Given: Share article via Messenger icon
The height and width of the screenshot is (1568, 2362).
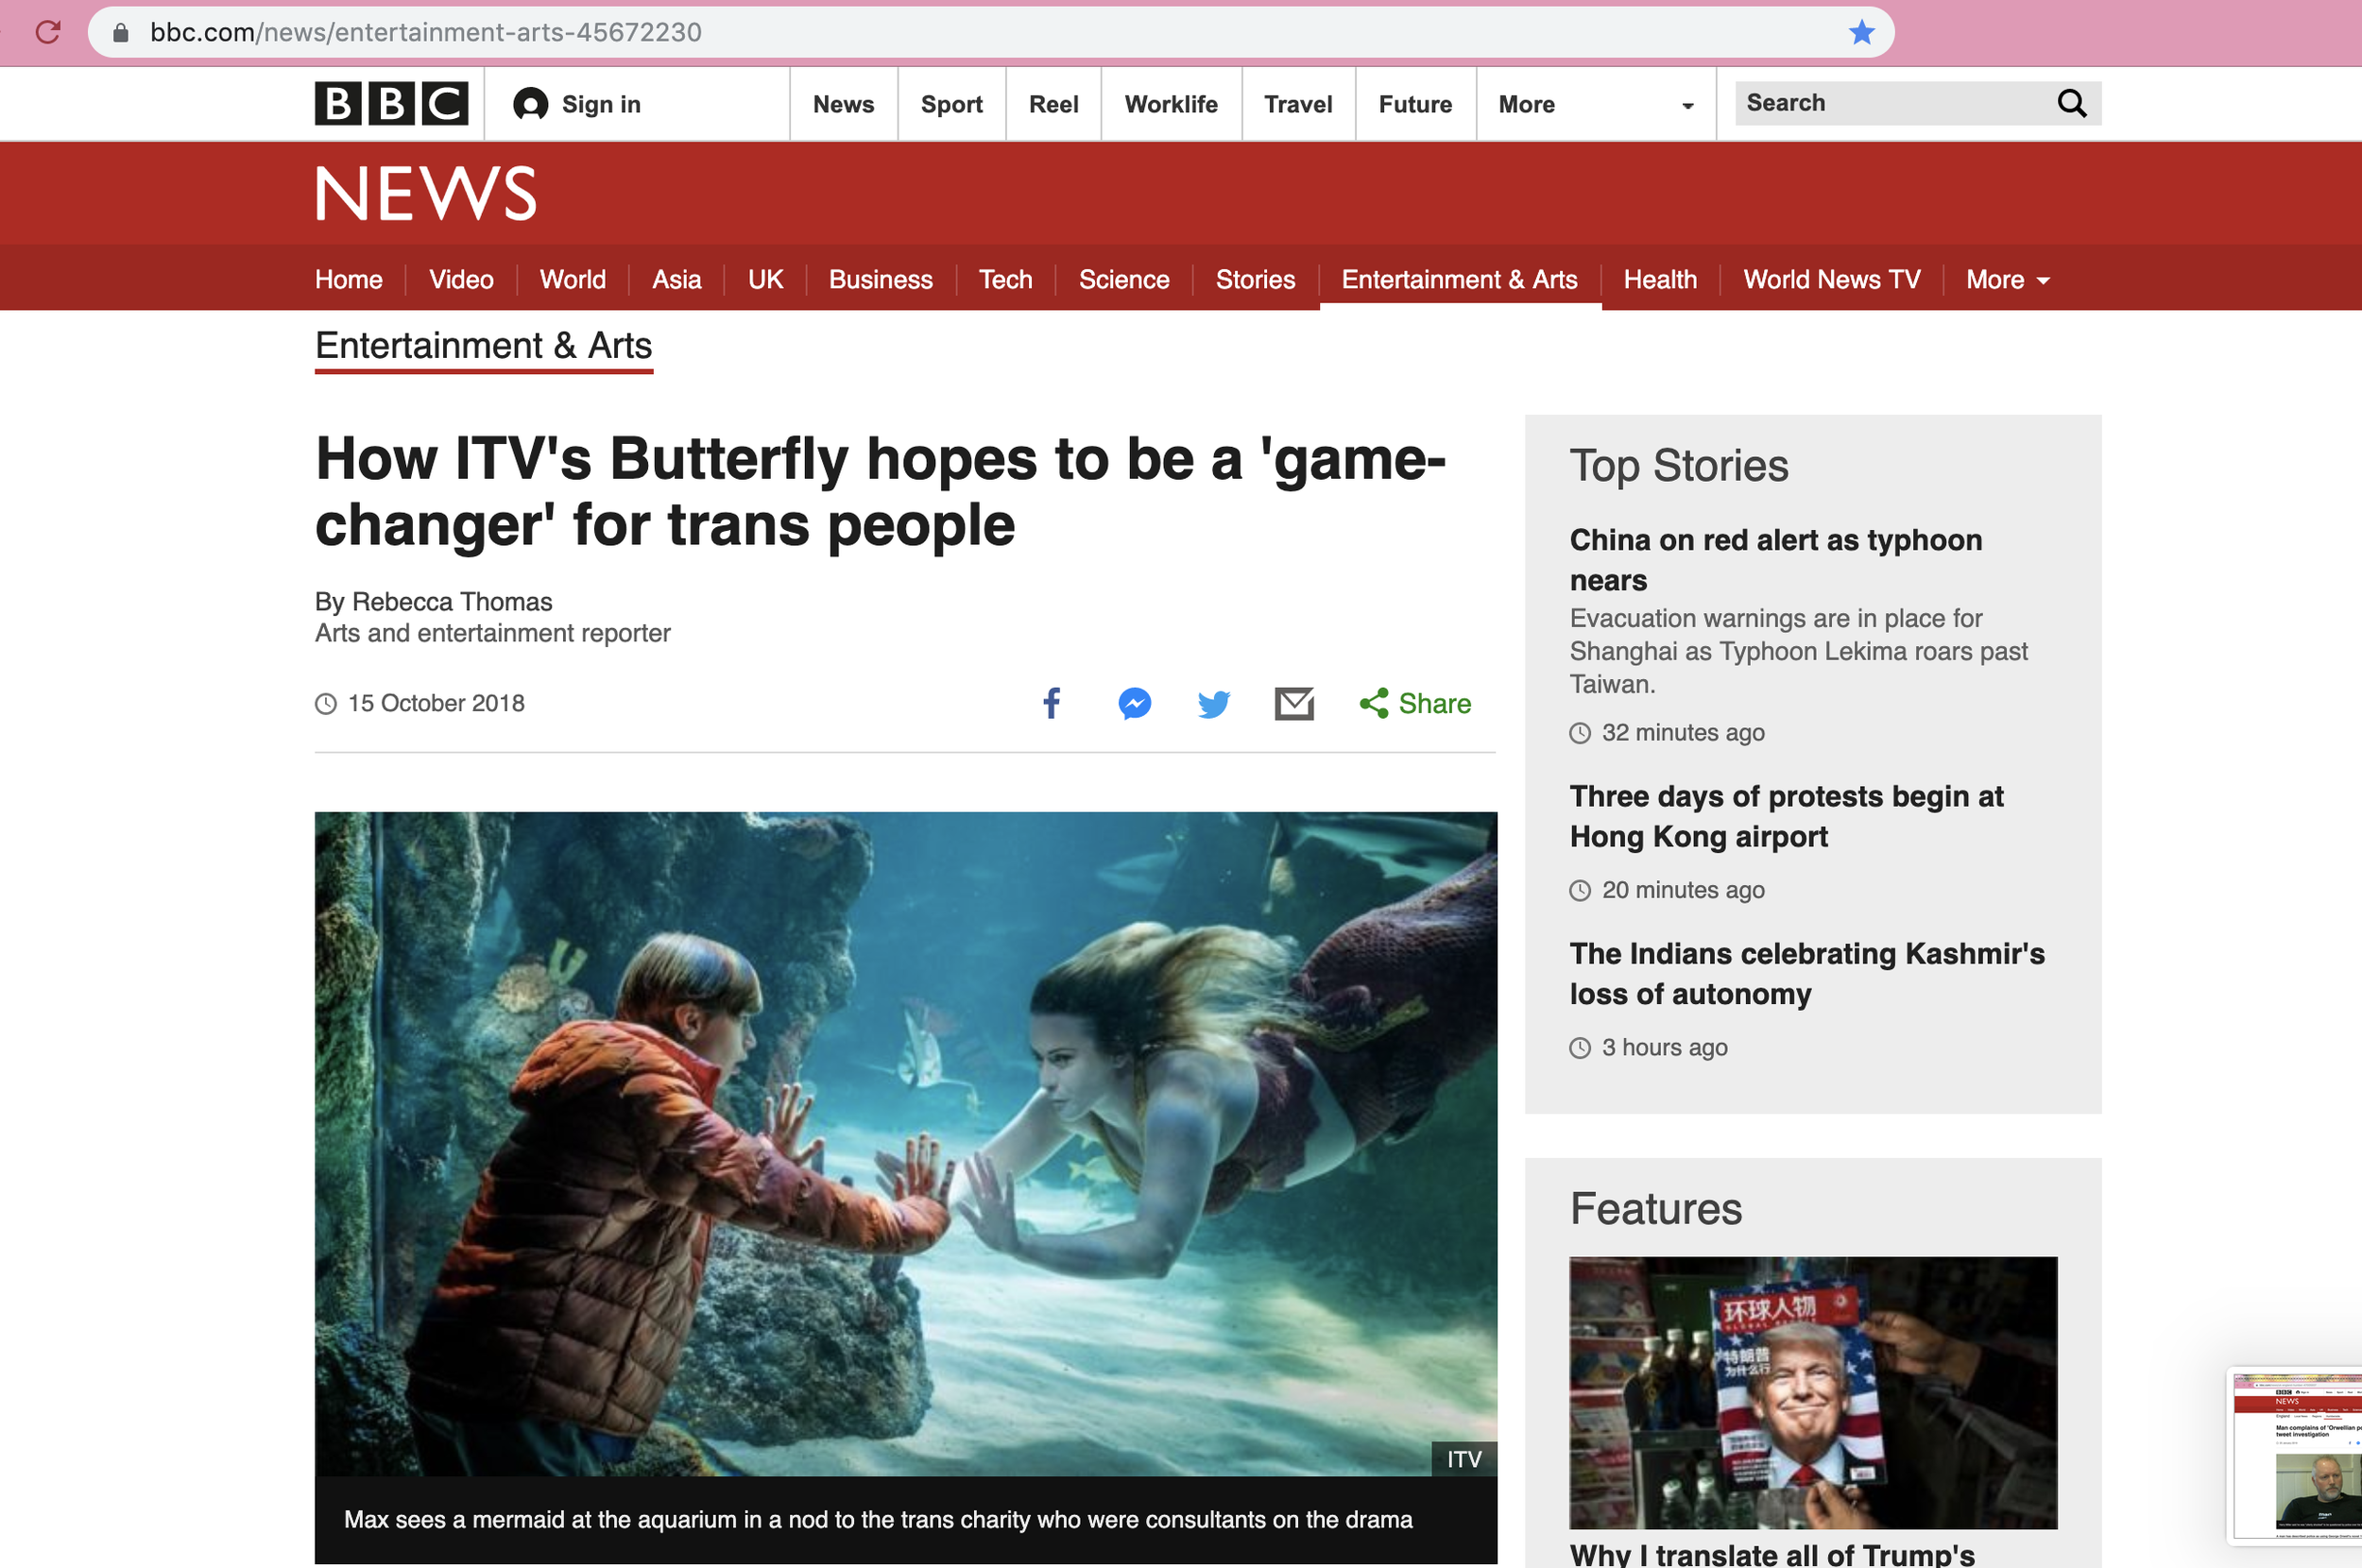Looking at the screenshot, I should pos(1134,703).
